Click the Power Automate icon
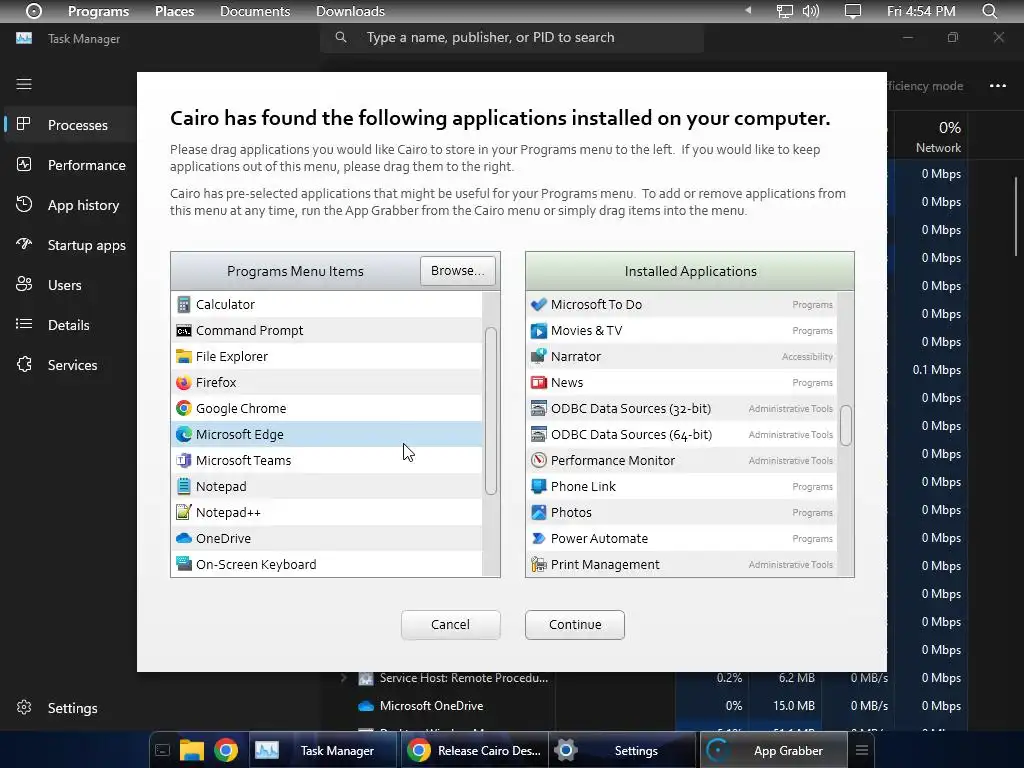This screenshot has height=768, width=1024. (x=538, y=538)
